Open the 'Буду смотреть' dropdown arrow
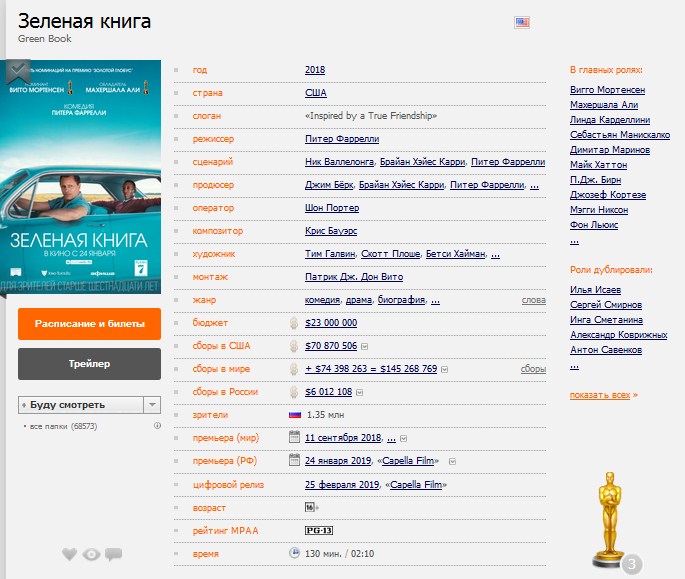 coord(152,405)
